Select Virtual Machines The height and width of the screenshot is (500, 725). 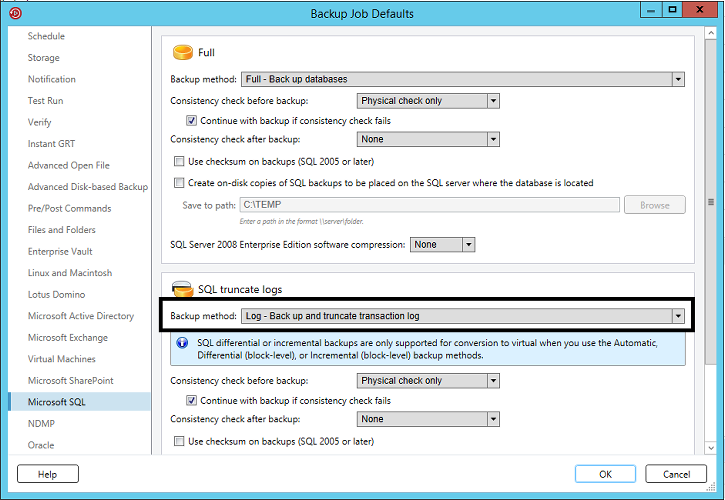[x=61, y=359]
